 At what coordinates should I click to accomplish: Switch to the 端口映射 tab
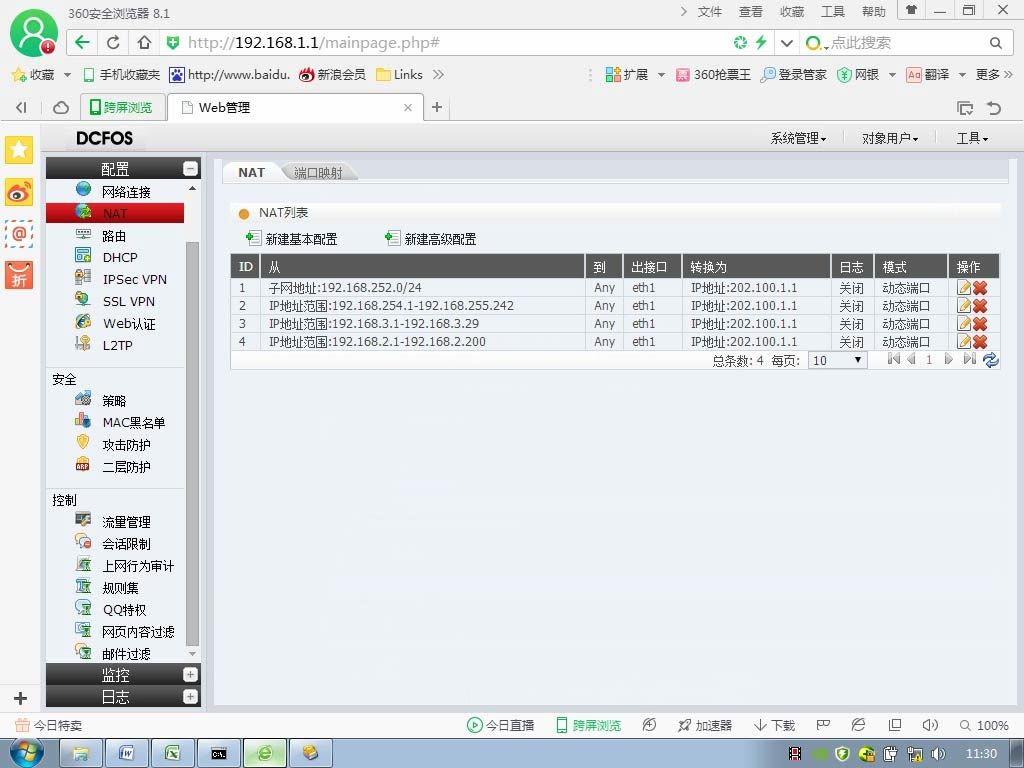click(x=319, y=172)
